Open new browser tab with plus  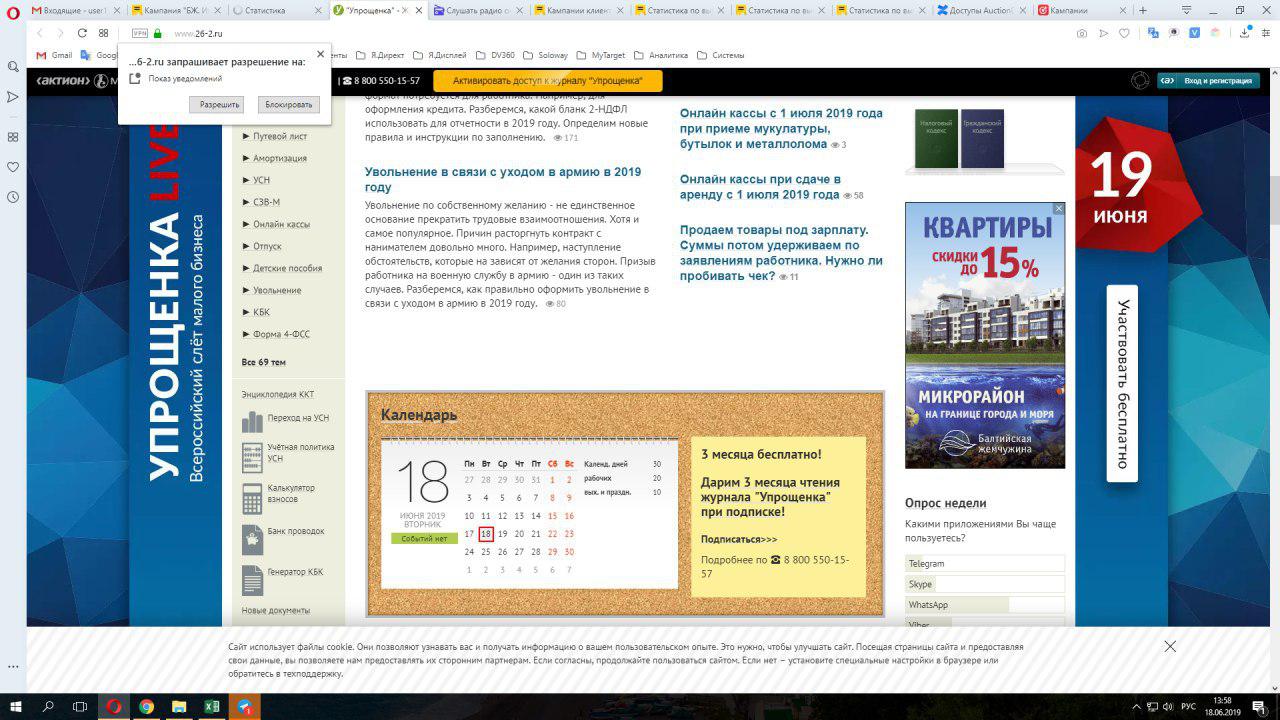1143,10
